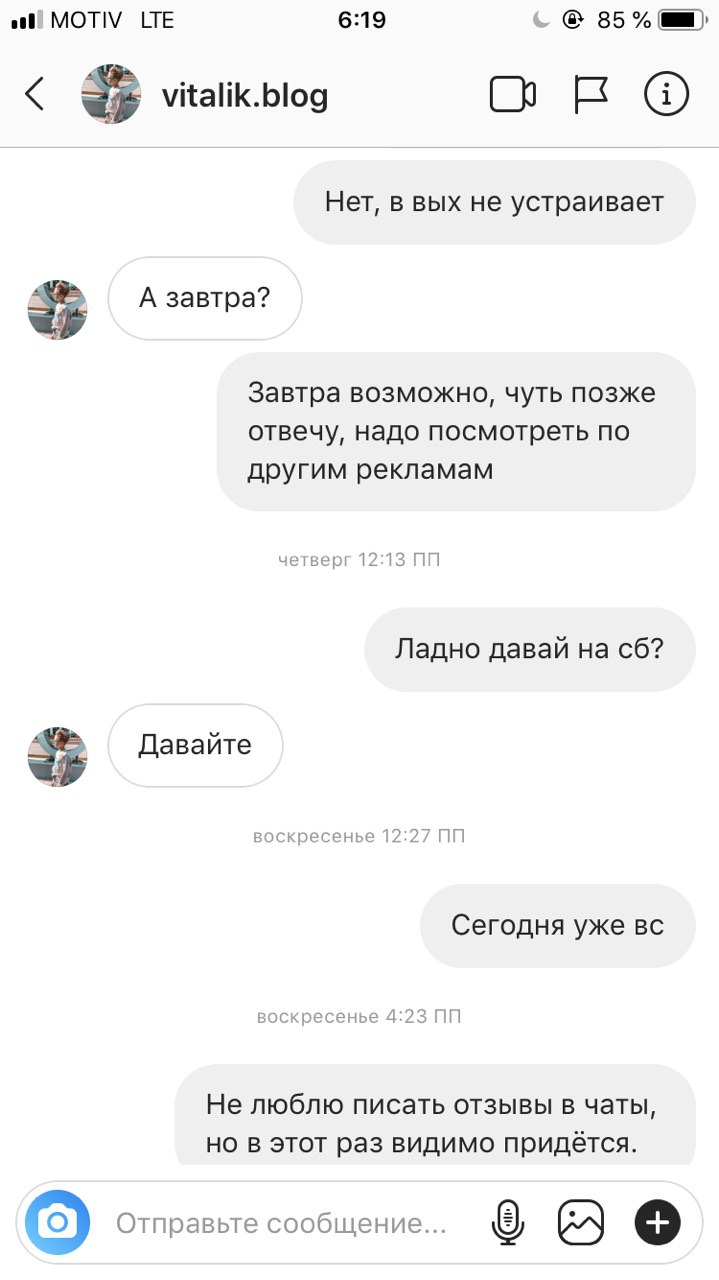Tap the black plus button
This screenshot has height=1280, width=719.
click(x=658, y=1222)
